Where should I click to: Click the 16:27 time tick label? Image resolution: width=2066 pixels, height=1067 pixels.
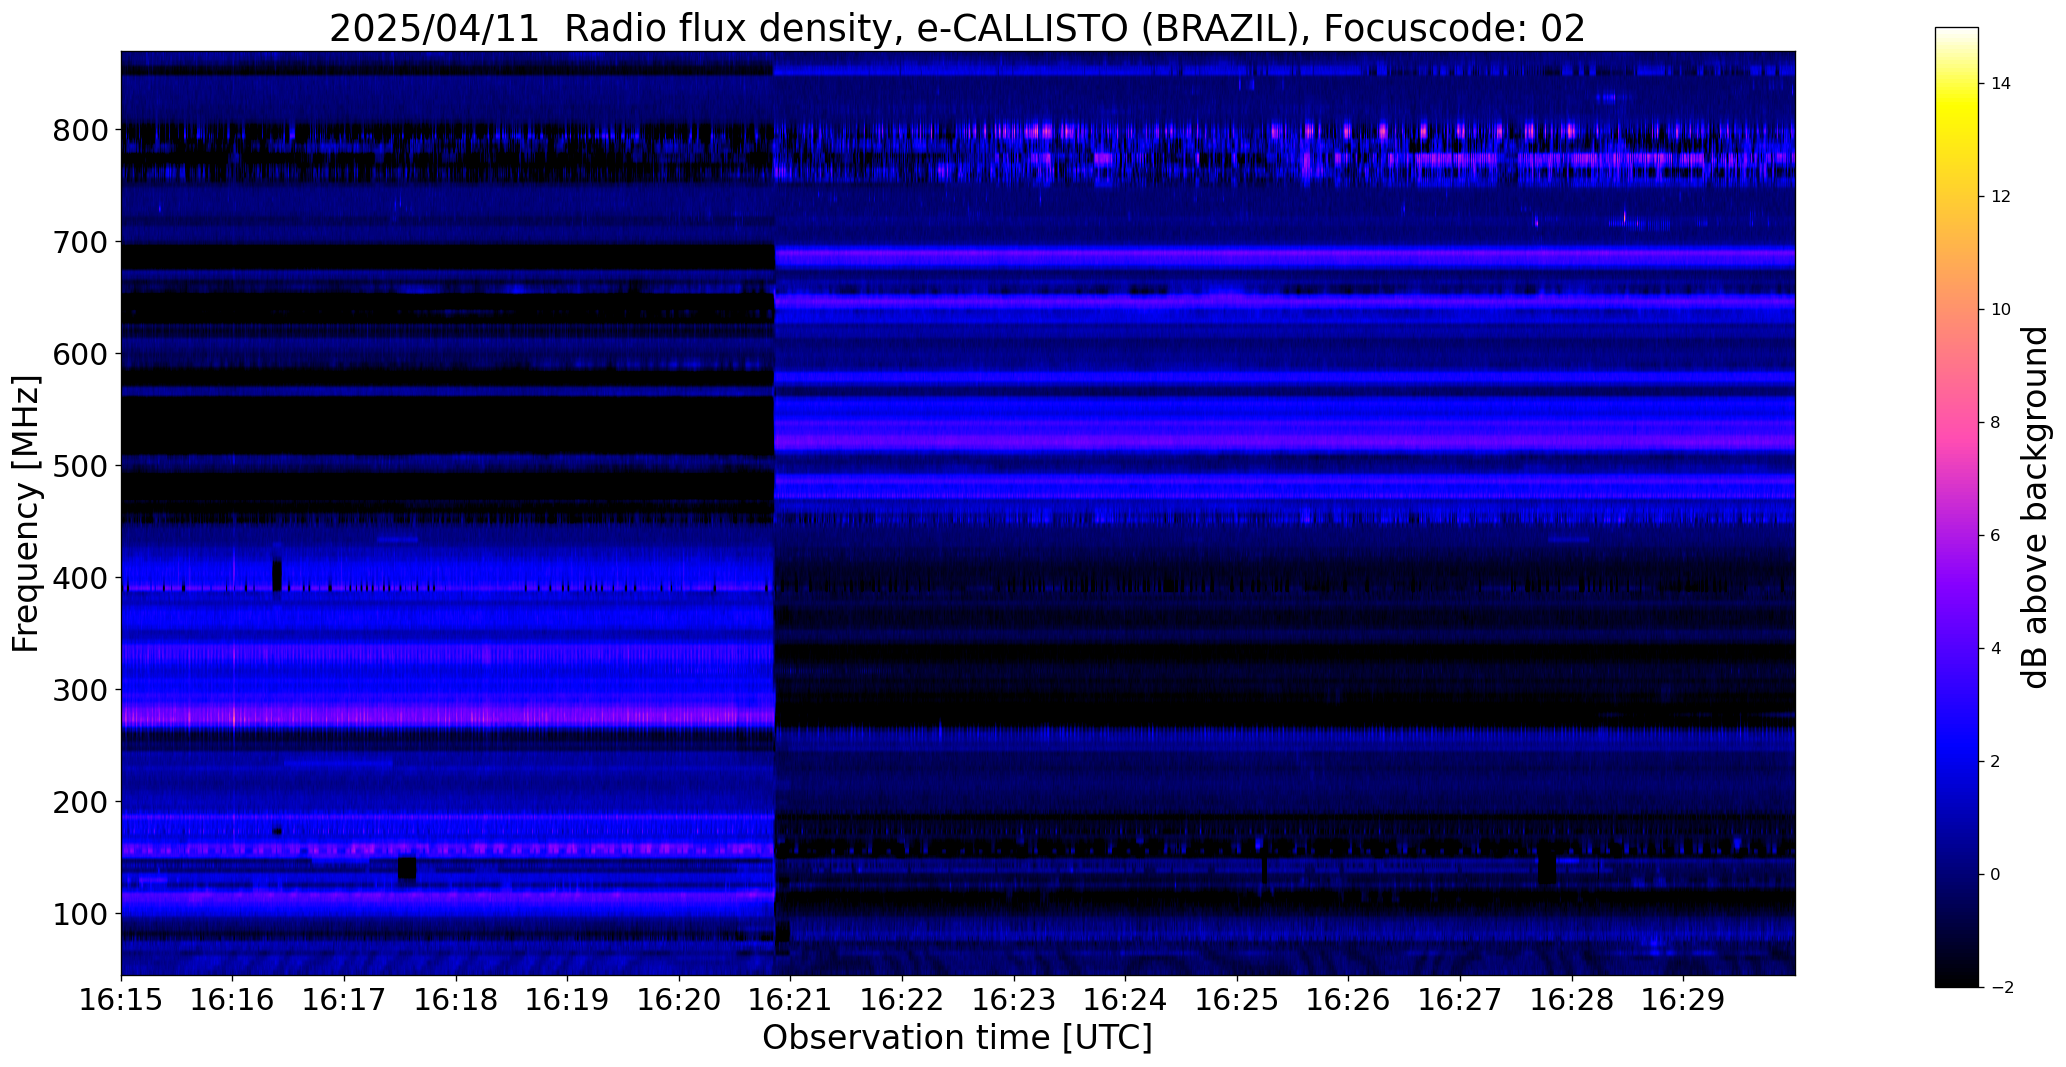(1461, 1001)
